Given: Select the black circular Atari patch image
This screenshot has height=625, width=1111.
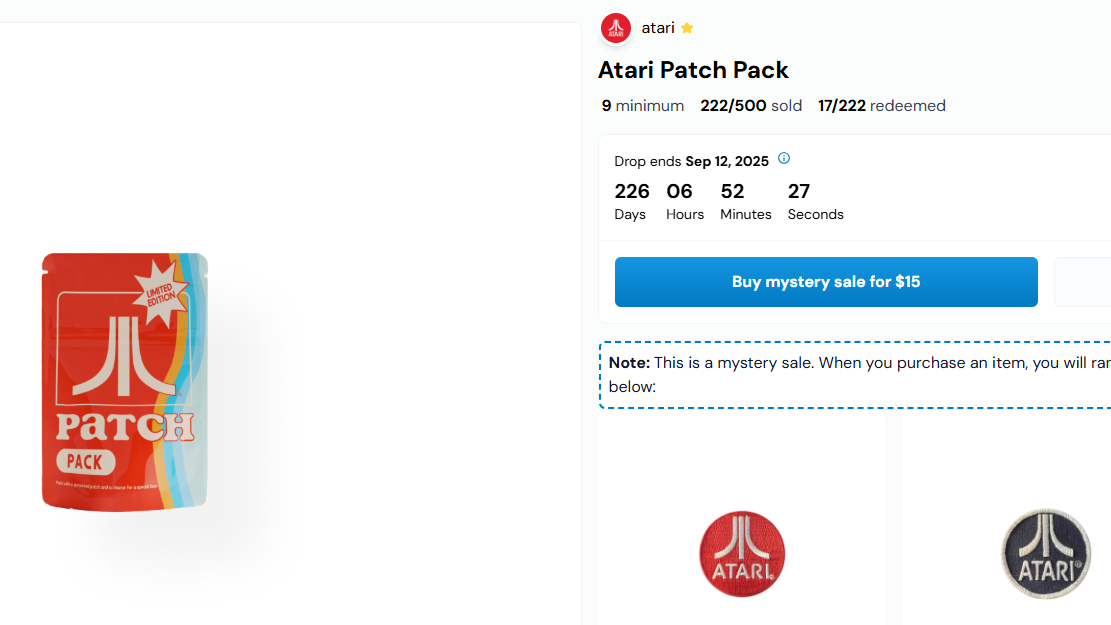Looking at the screenshot, I should 1045,552.
